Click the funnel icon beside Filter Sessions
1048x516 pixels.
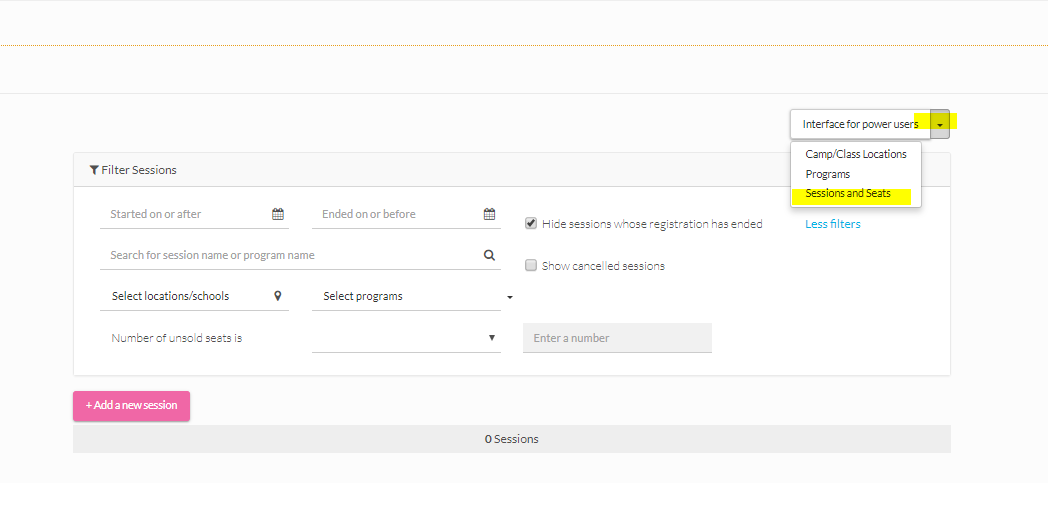(x=94, y=170)
